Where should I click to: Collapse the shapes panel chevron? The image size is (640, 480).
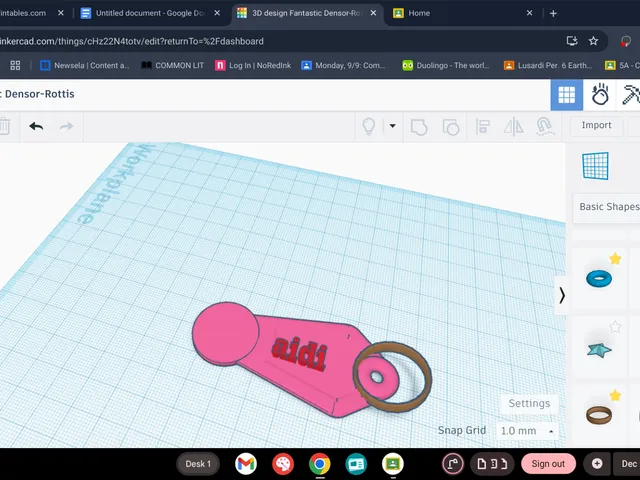click(x=562, y=295)
